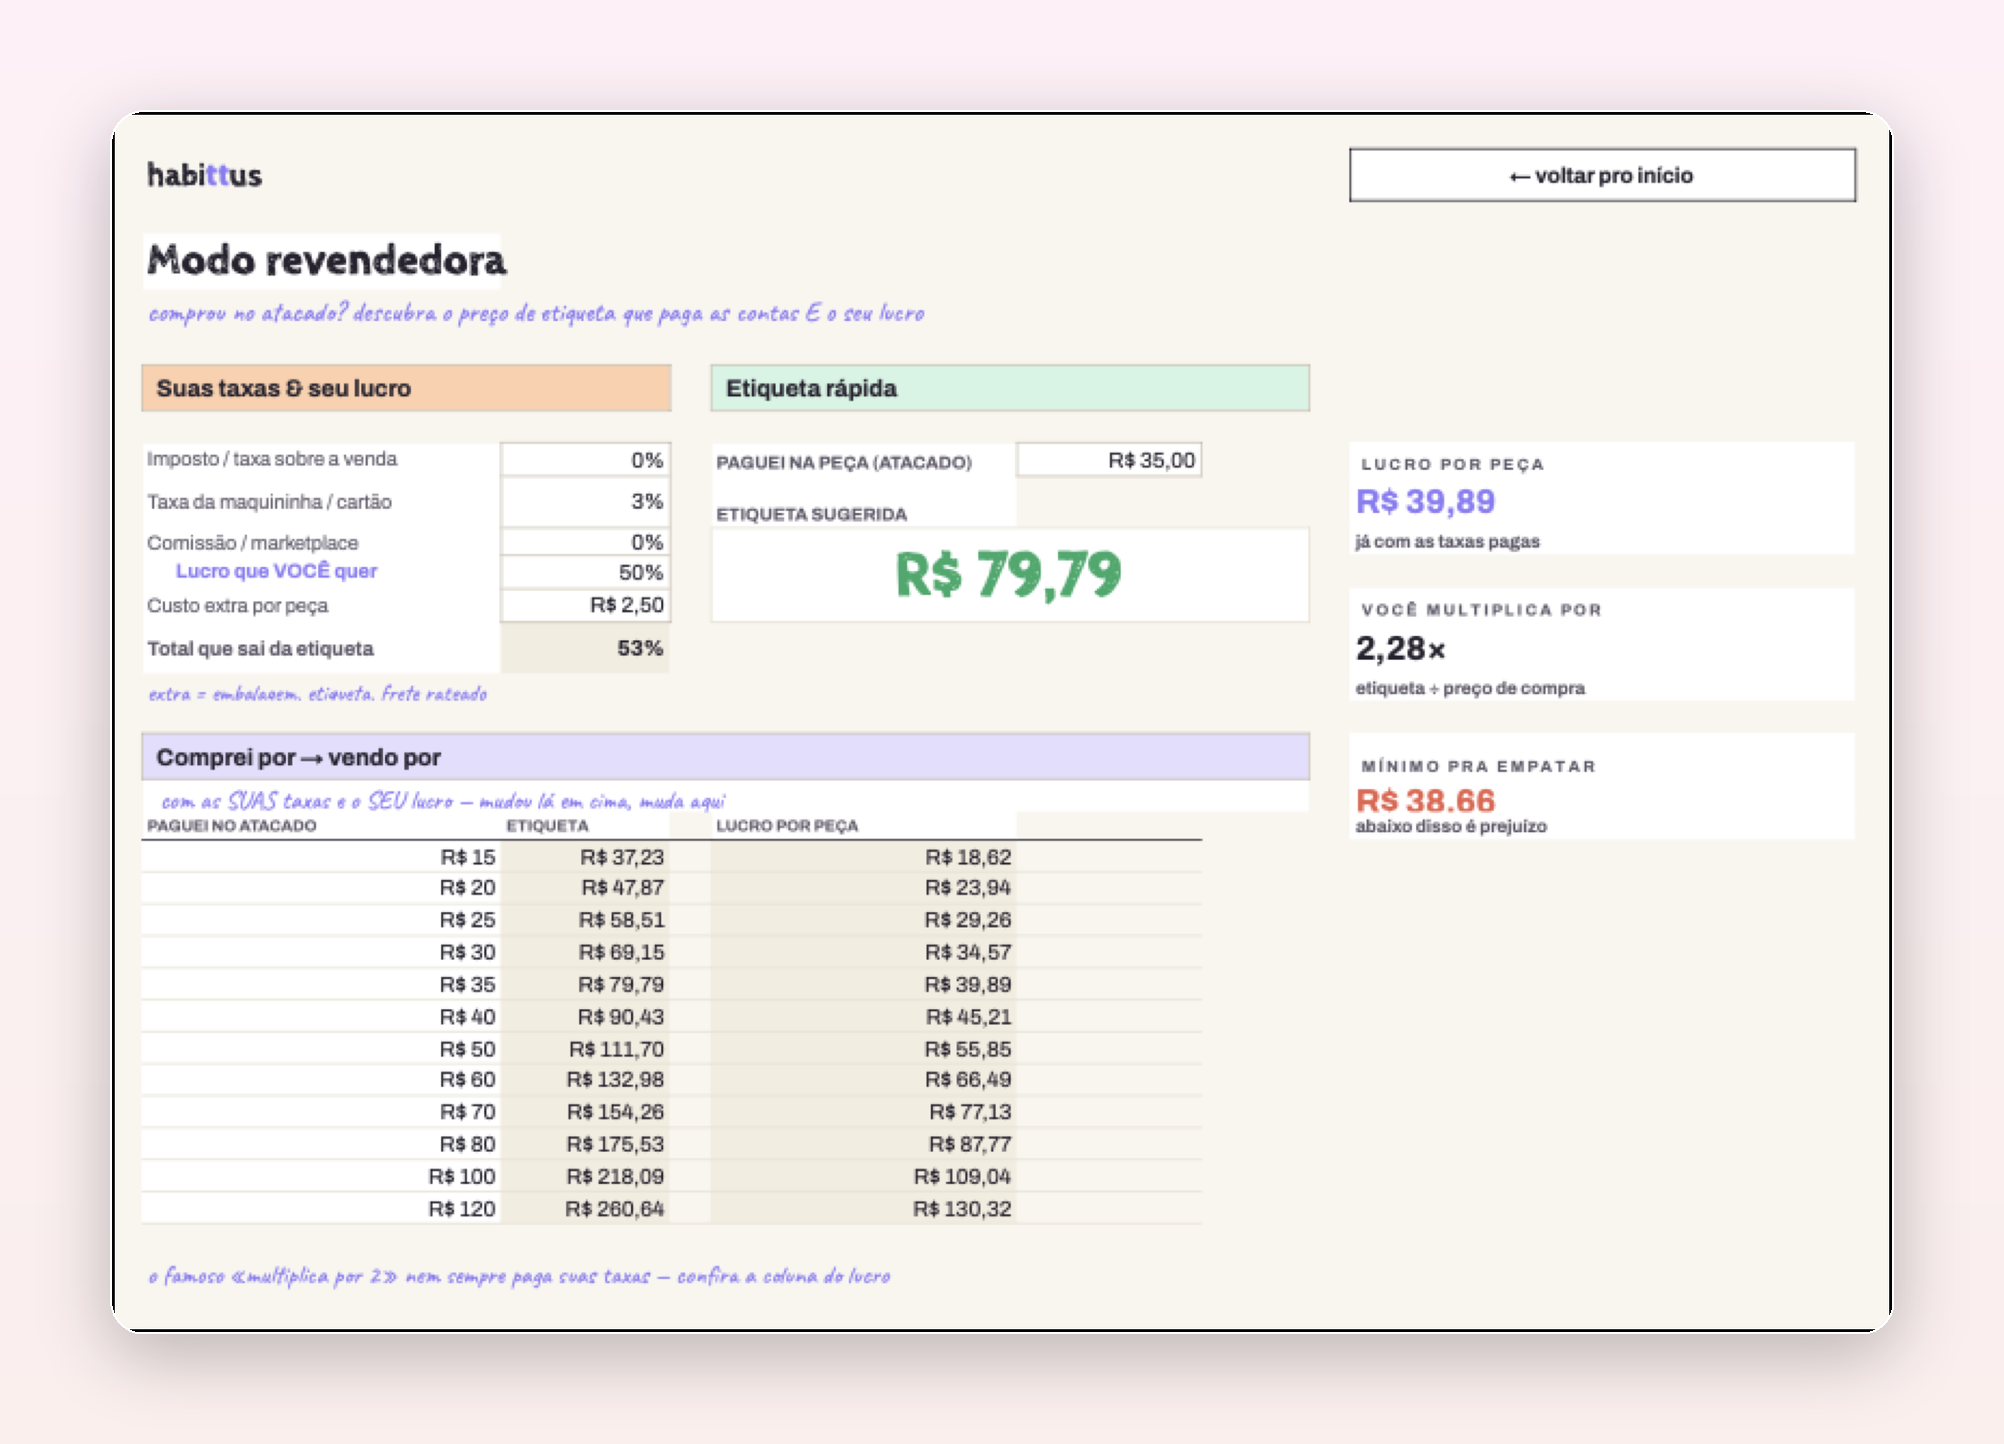Select the Imposto / taxa sobre a venda field
The image size is (2004, 1444).
click(585, 460)
